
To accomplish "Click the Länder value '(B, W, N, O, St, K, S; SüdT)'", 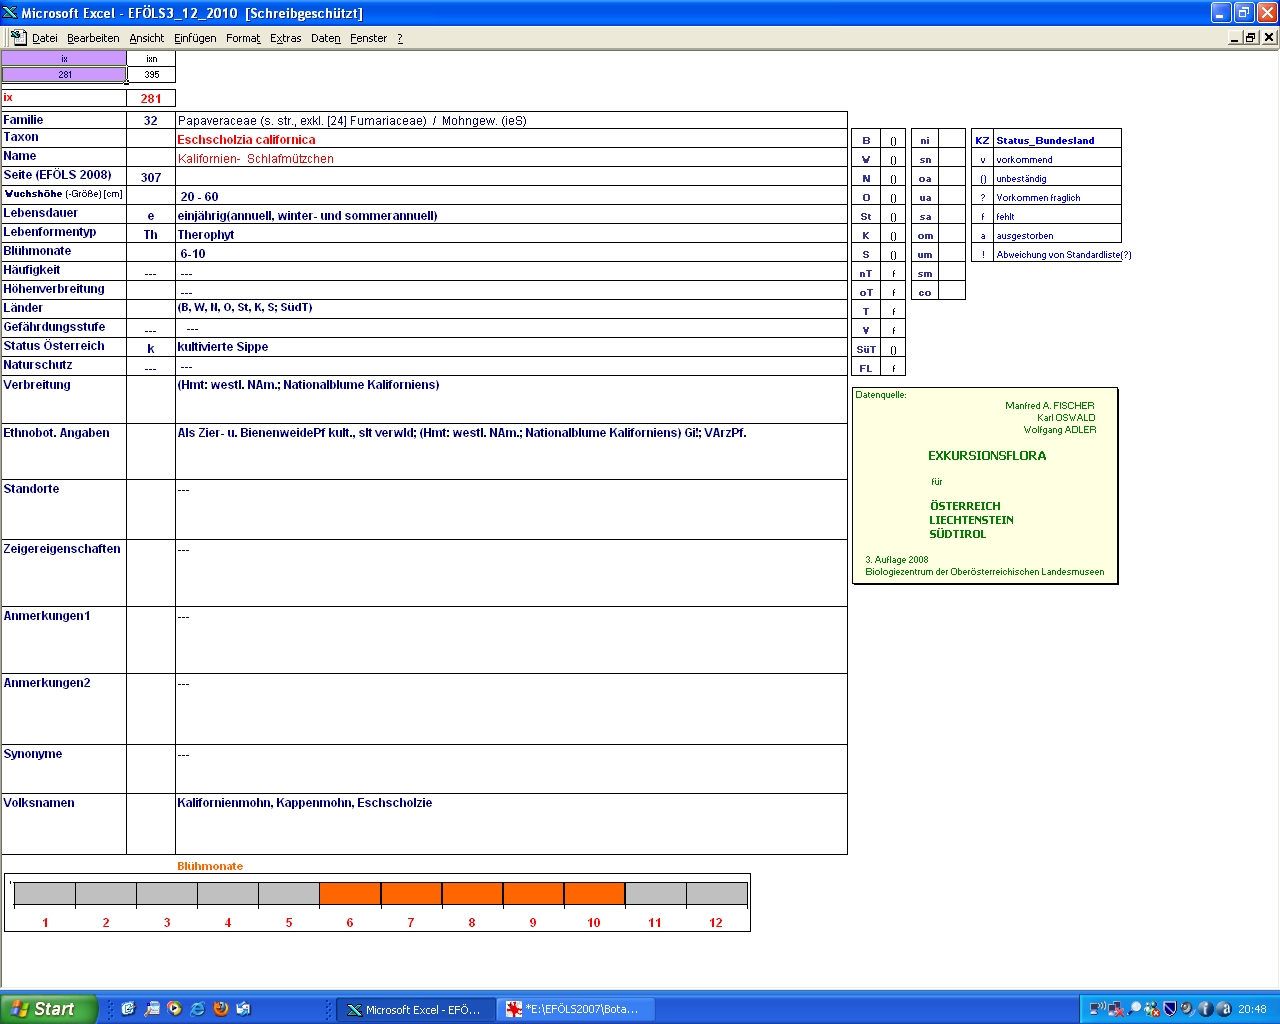I will click(x=245, y=308).
